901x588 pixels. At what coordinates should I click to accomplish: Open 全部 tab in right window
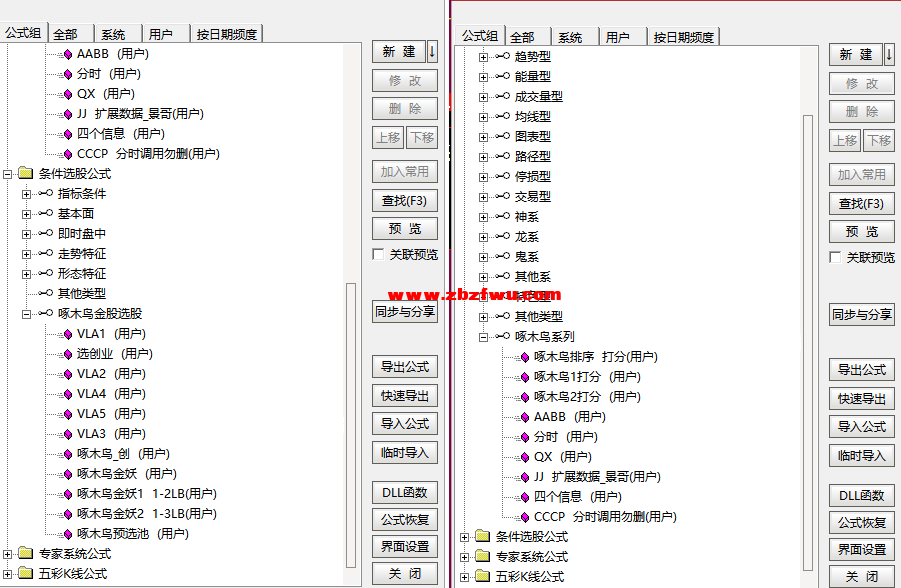coord(528,37)
